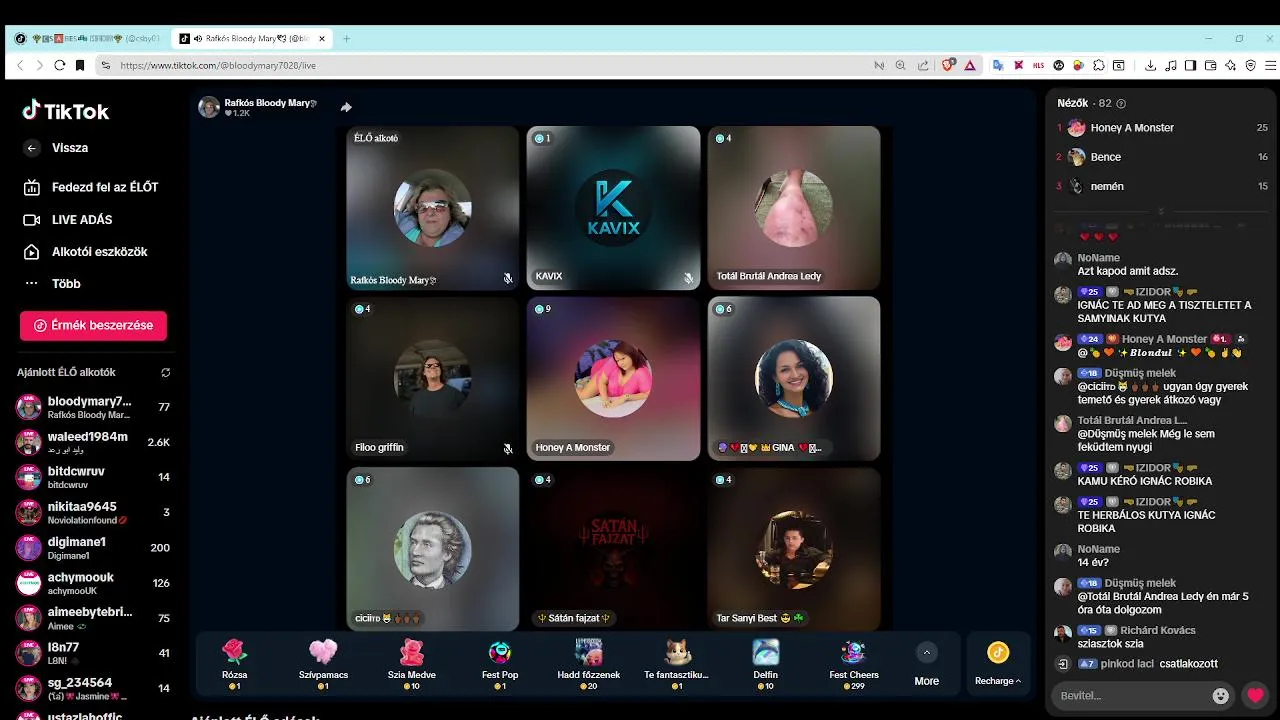Open the browser downloads icon
Viewport: 1280px width, 720px height.
coord(1151,65)
